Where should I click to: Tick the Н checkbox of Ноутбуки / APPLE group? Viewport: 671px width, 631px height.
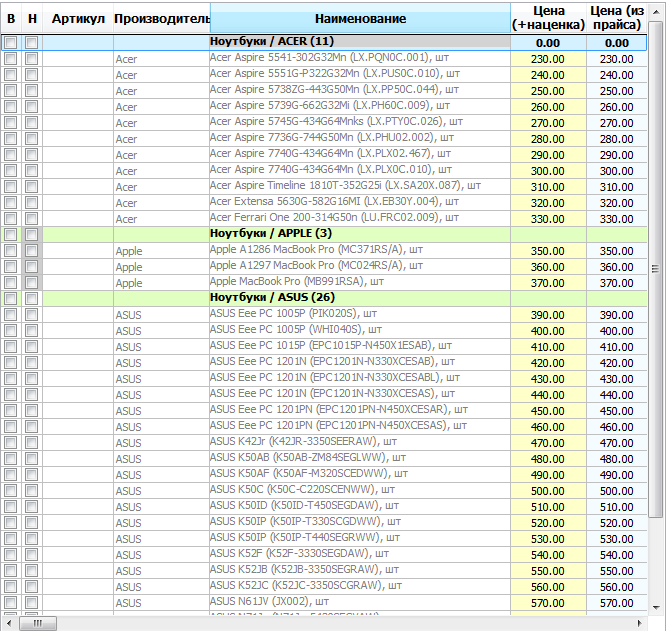point(31,234)
